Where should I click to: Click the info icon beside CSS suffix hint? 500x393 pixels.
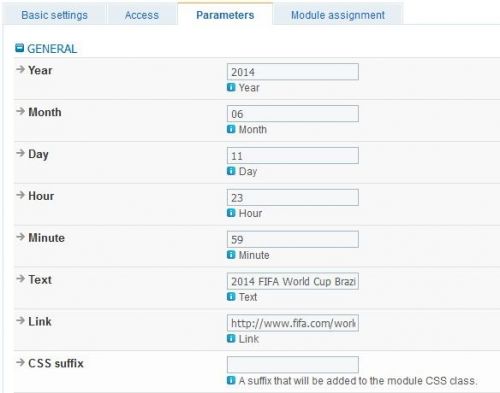click(x=231, y=380)
